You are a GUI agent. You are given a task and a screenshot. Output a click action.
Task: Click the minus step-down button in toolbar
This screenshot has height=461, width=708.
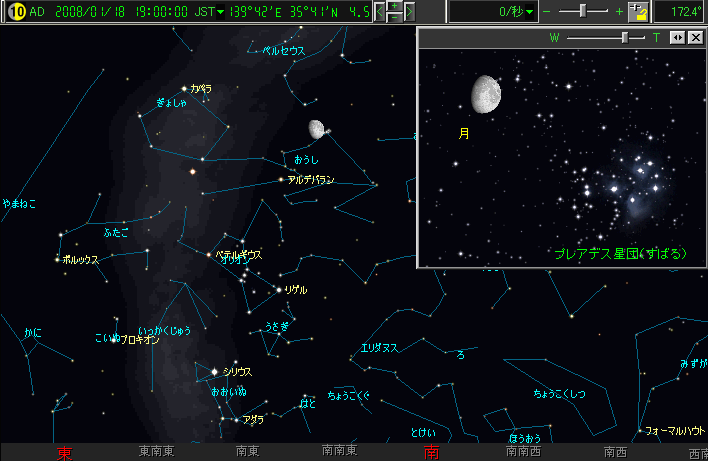pos(395,18)
